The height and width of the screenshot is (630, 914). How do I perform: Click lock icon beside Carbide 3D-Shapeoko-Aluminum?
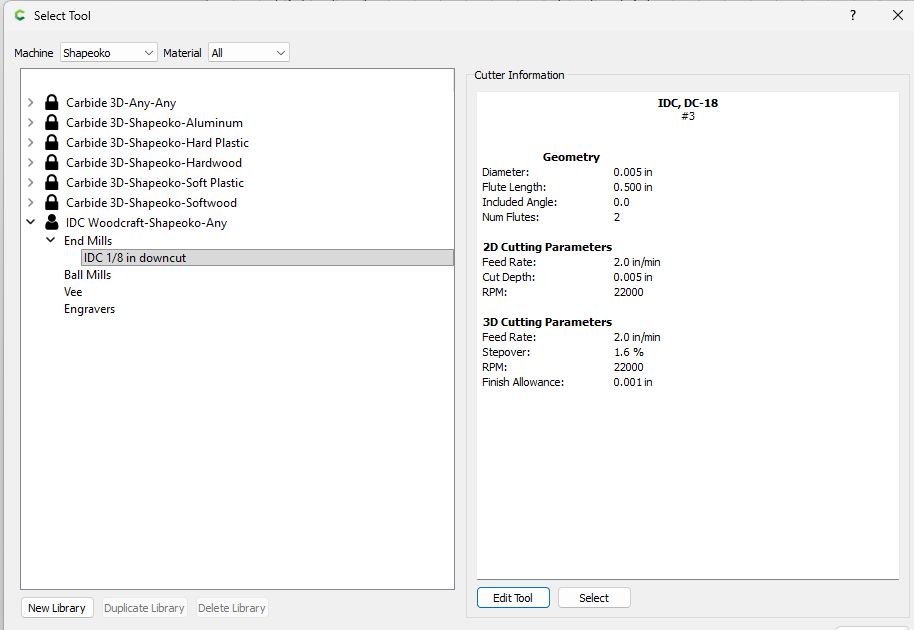pos(52,122)
